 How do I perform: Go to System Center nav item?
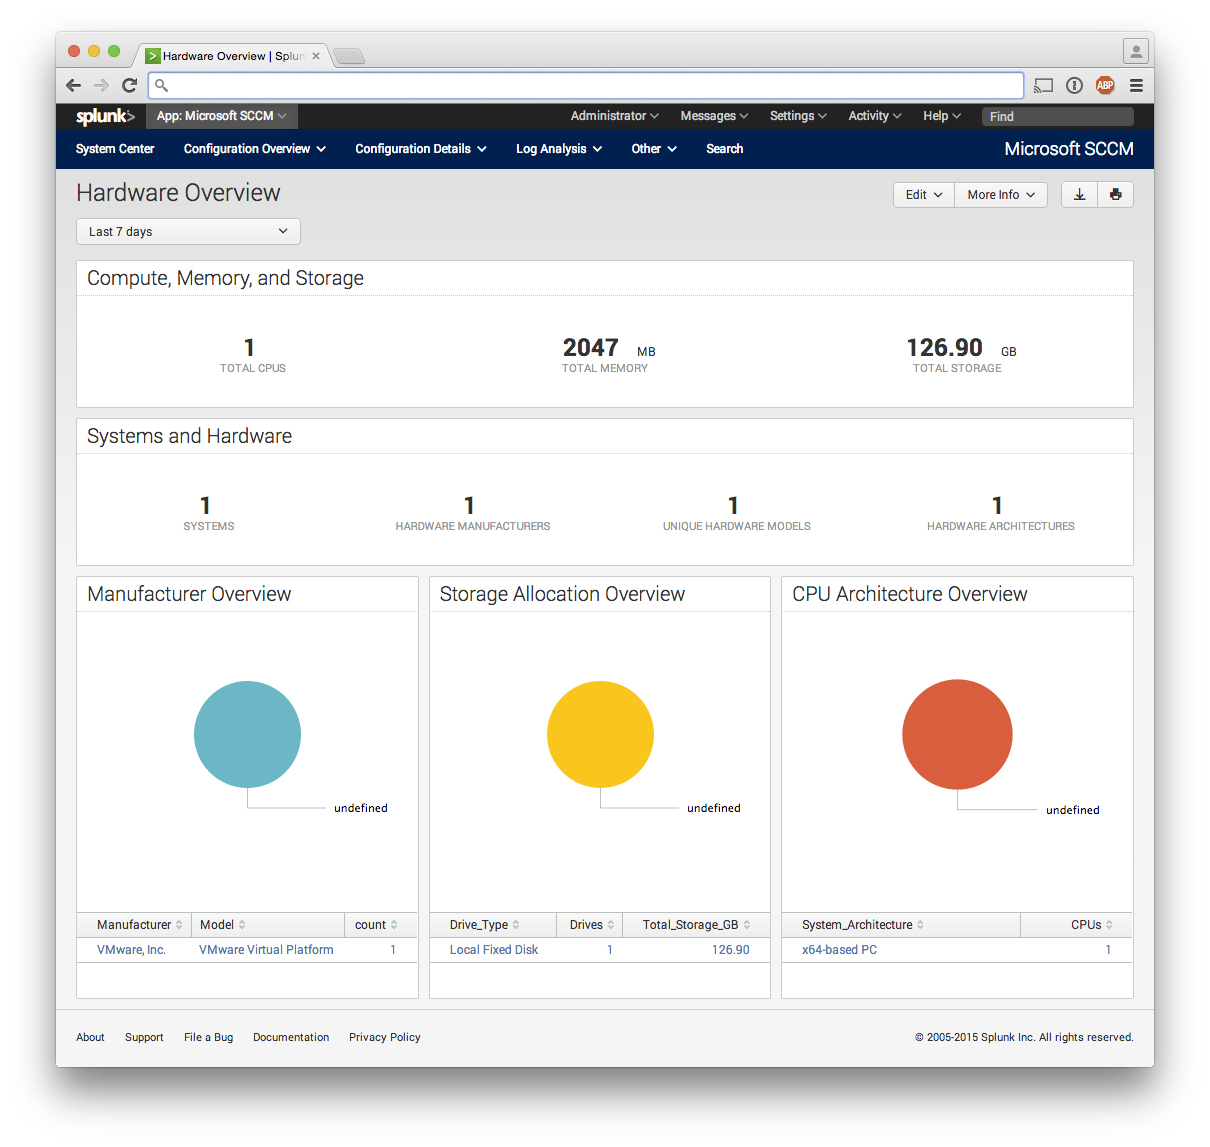[x=115, y=149]
